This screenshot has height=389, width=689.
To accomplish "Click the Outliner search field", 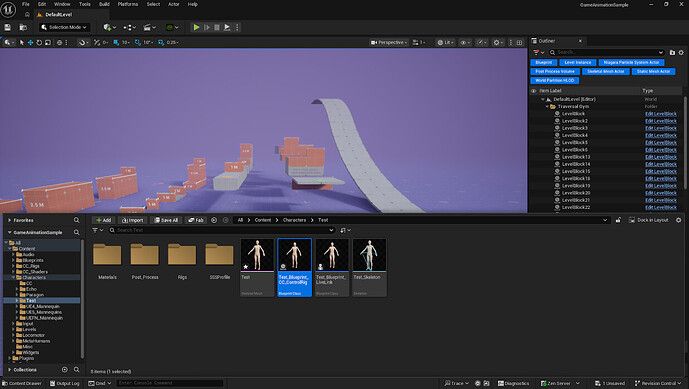I will [607, 52].
